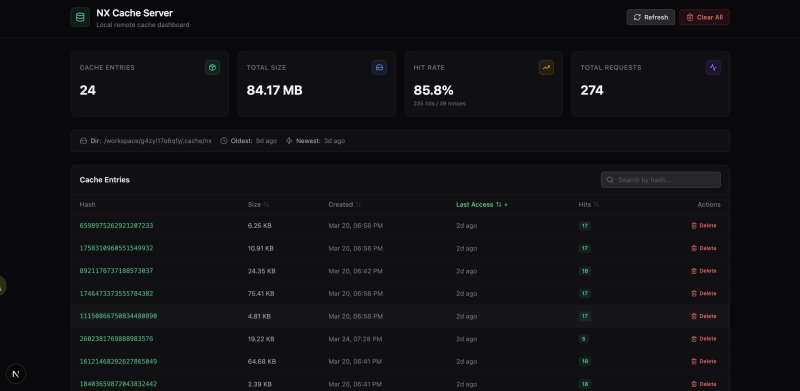Delete the 19.22 KB cache entry
This screenshot has height=391, width=800.
coord(704,339)
